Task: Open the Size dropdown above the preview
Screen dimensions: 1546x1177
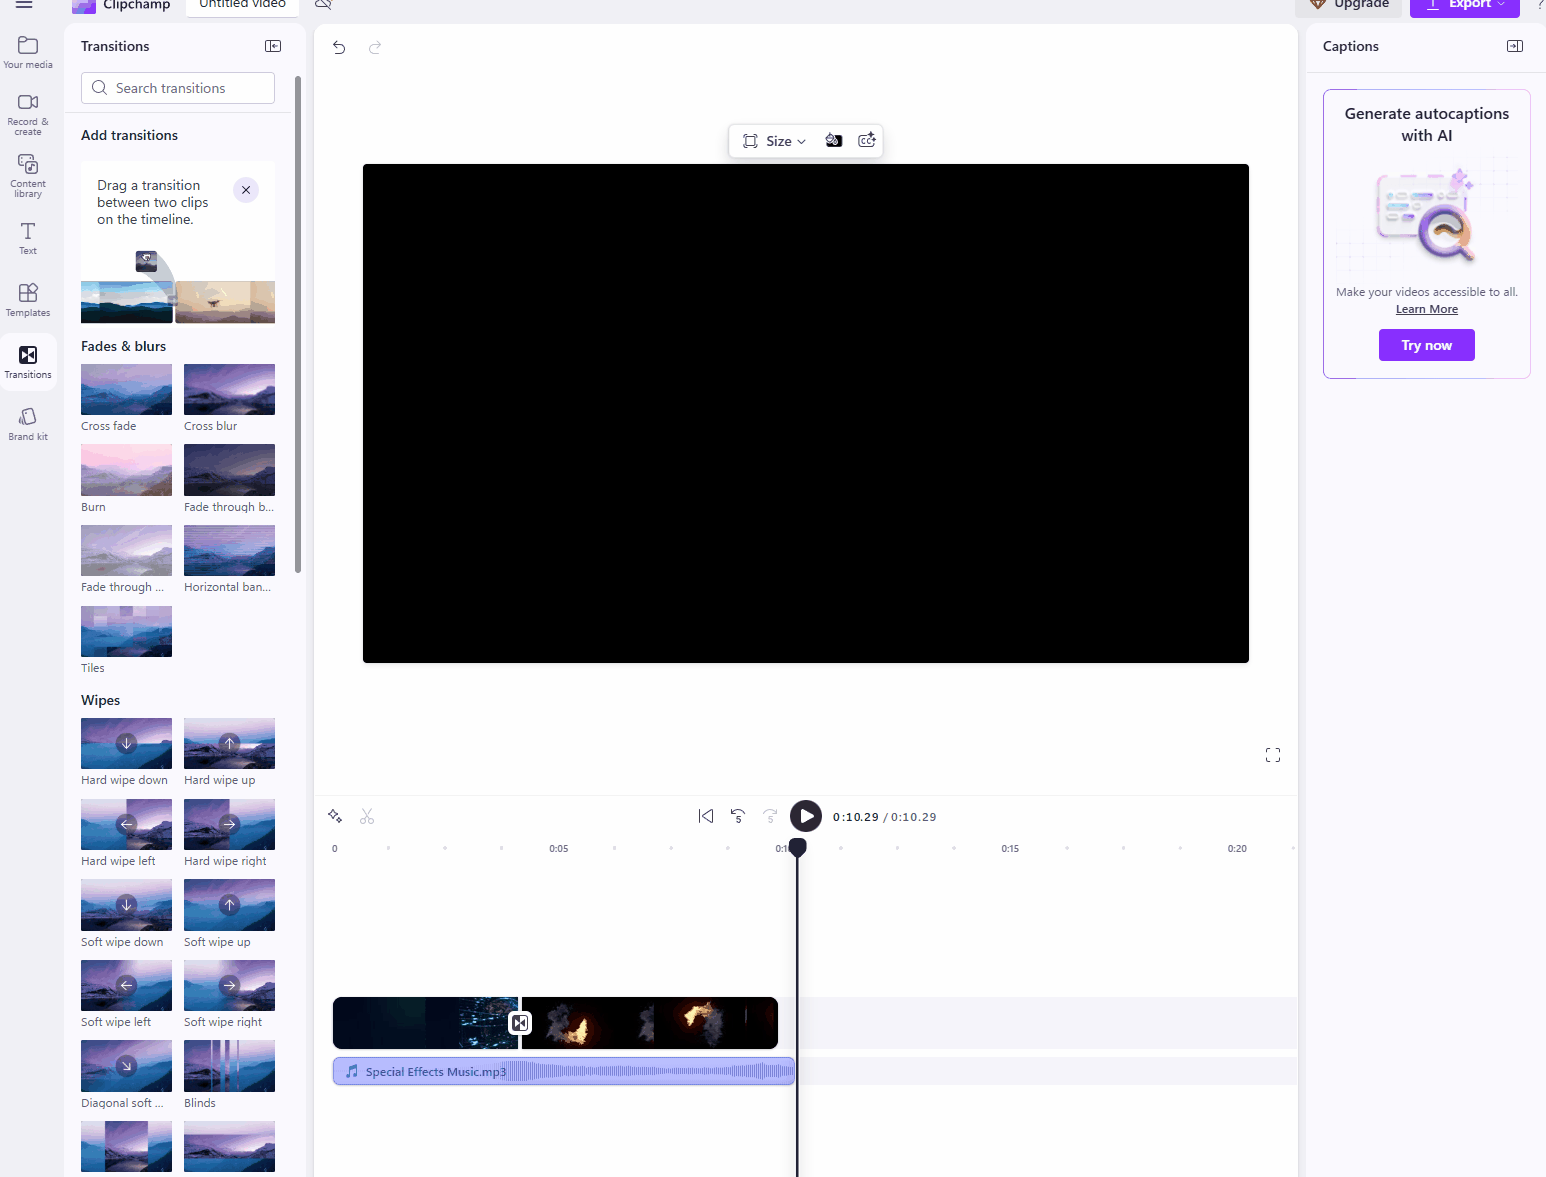Action: (775, 140)
